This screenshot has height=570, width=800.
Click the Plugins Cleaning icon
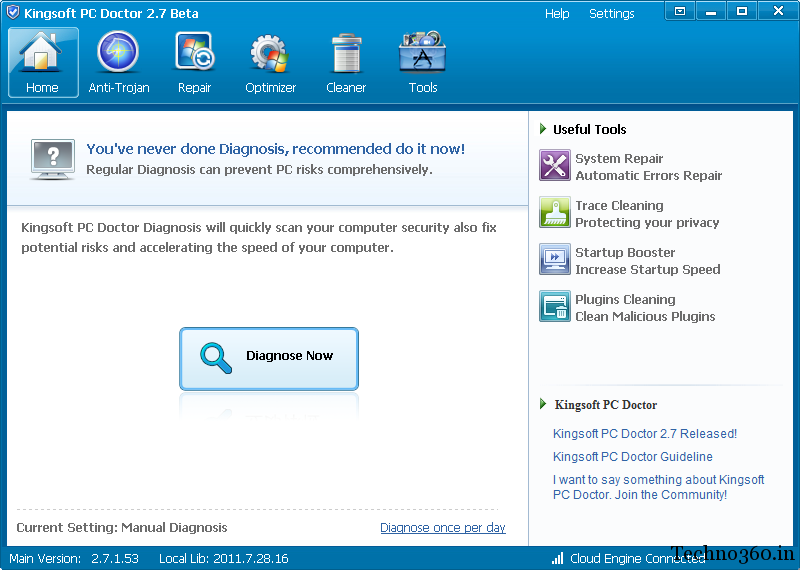pos(555,306)
